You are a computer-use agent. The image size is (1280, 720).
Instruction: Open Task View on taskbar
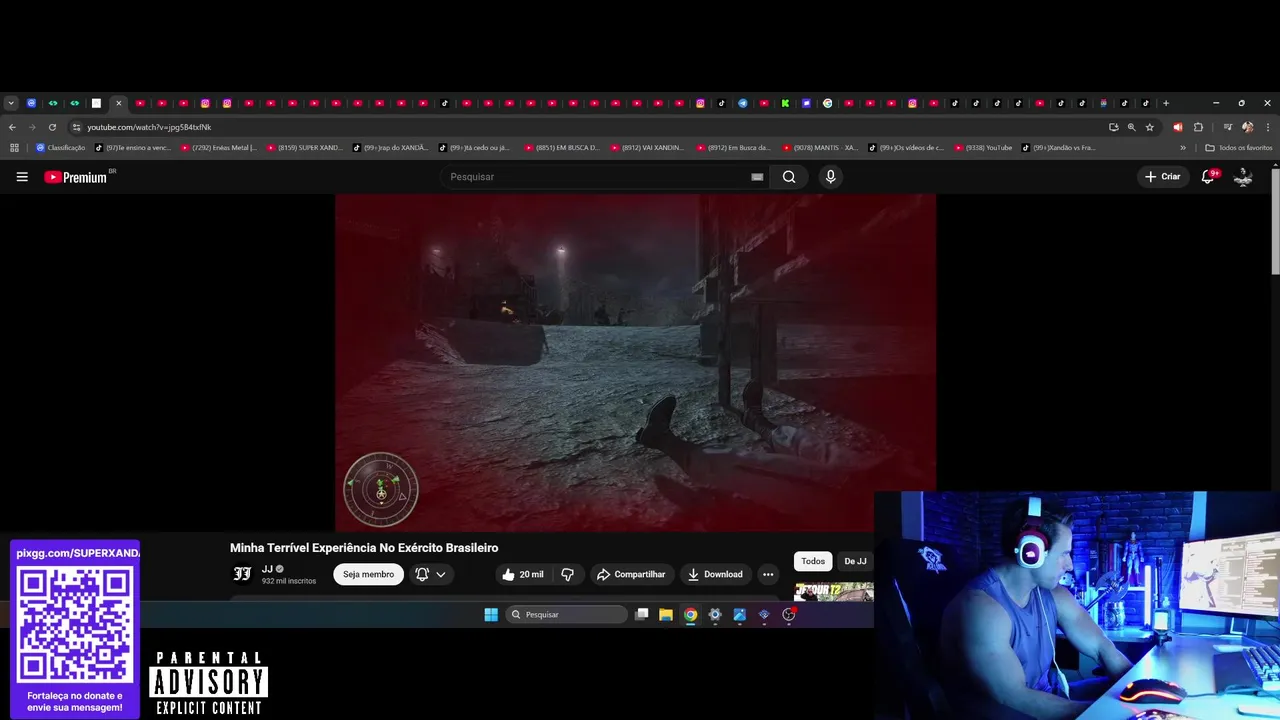pos(642,615)
